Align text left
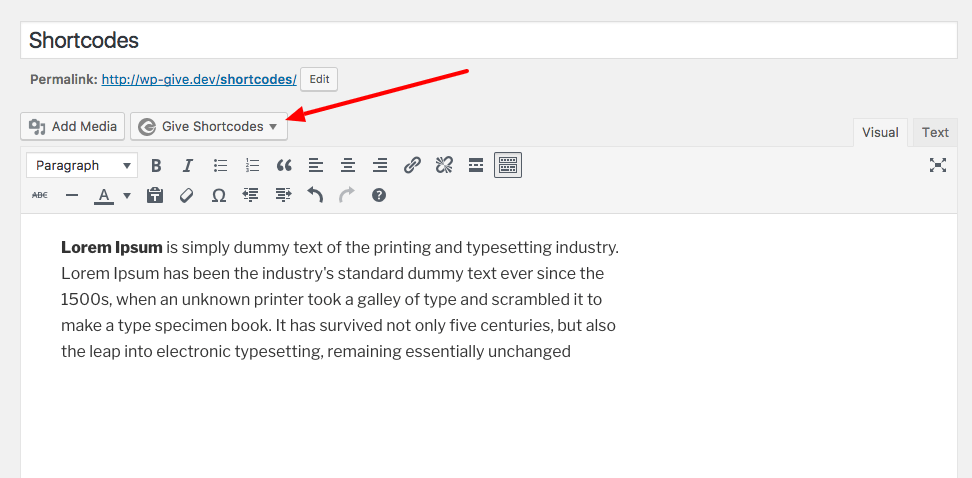The image size is (972, 478). point(316,166)
